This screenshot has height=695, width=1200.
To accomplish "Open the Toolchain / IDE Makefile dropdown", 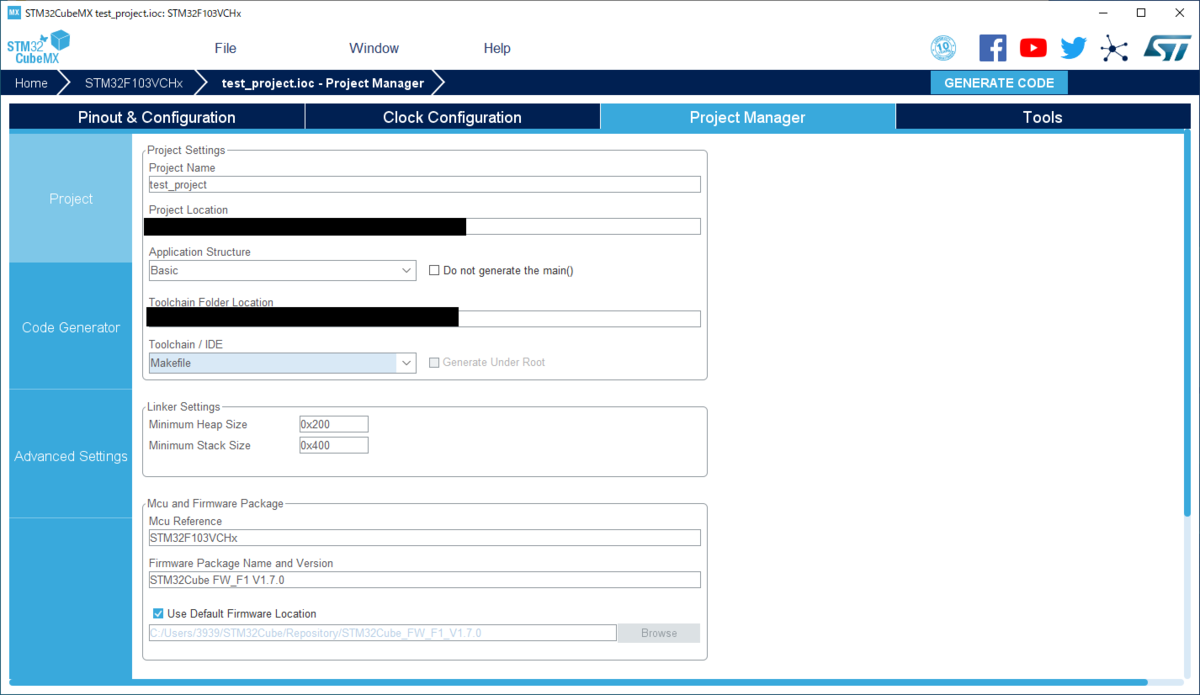I will [x=282, y=363].
